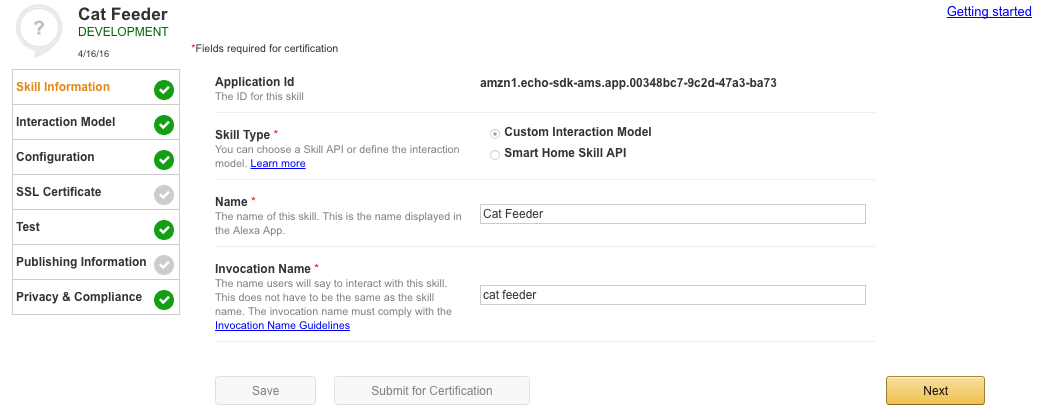Click the gray checkmark beside Publishing Information
Screen dimensions: 1062x411
164,265
